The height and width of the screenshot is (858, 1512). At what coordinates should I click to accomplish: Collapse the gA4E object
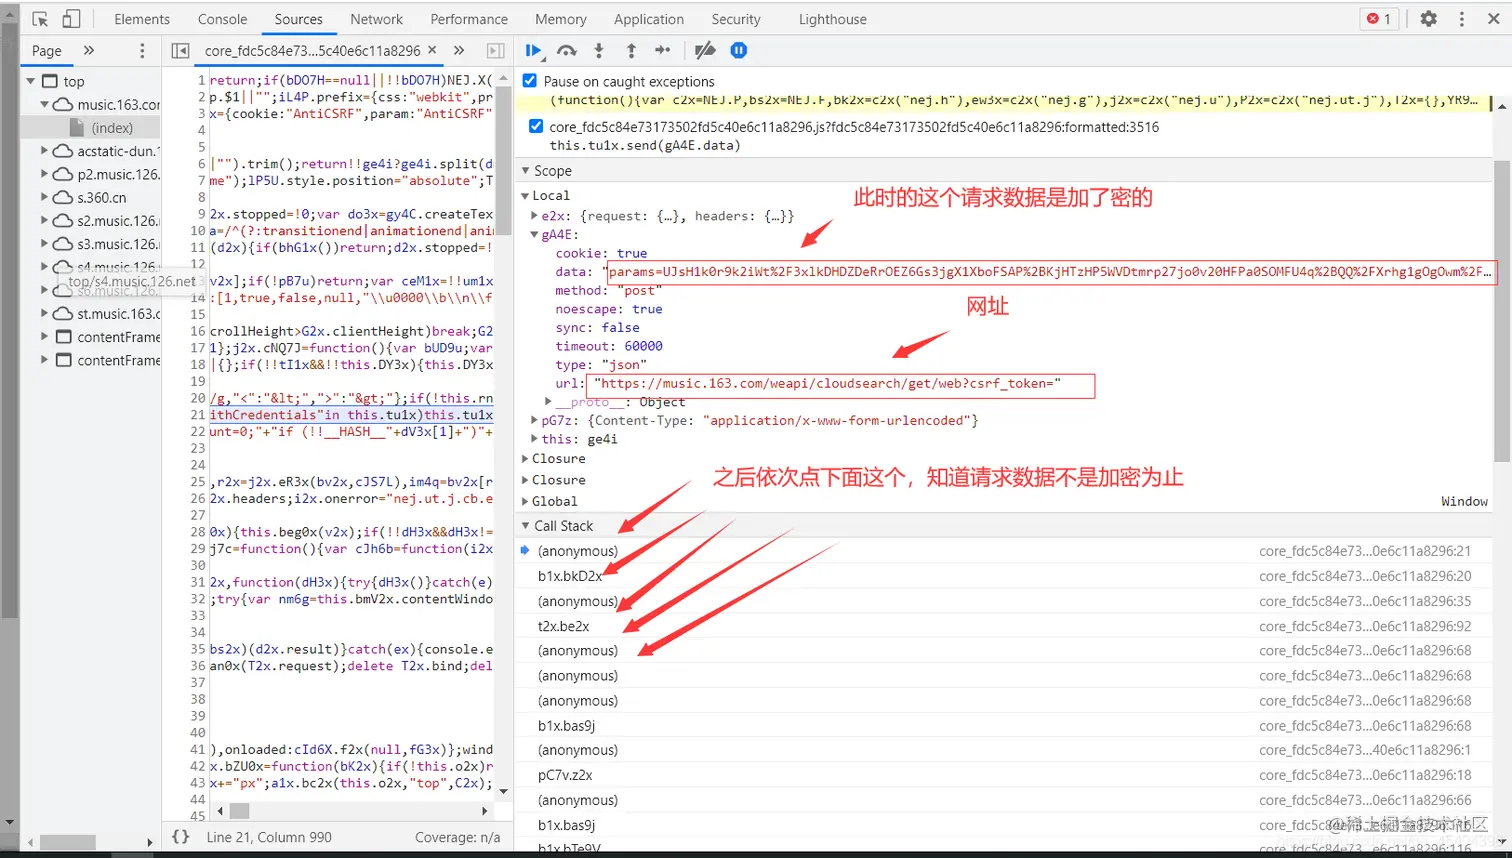[x=534, y=234]
